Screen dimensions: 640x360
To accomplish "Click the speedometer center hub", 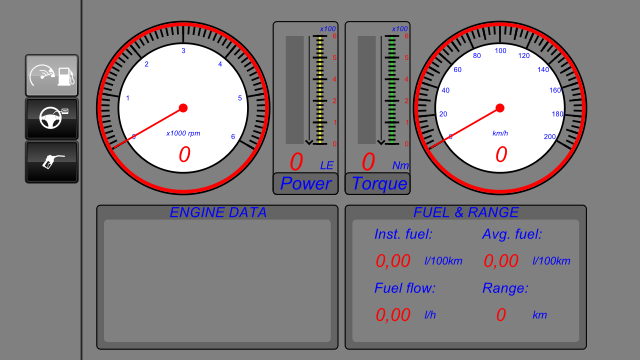I will [x=500, y=108].
